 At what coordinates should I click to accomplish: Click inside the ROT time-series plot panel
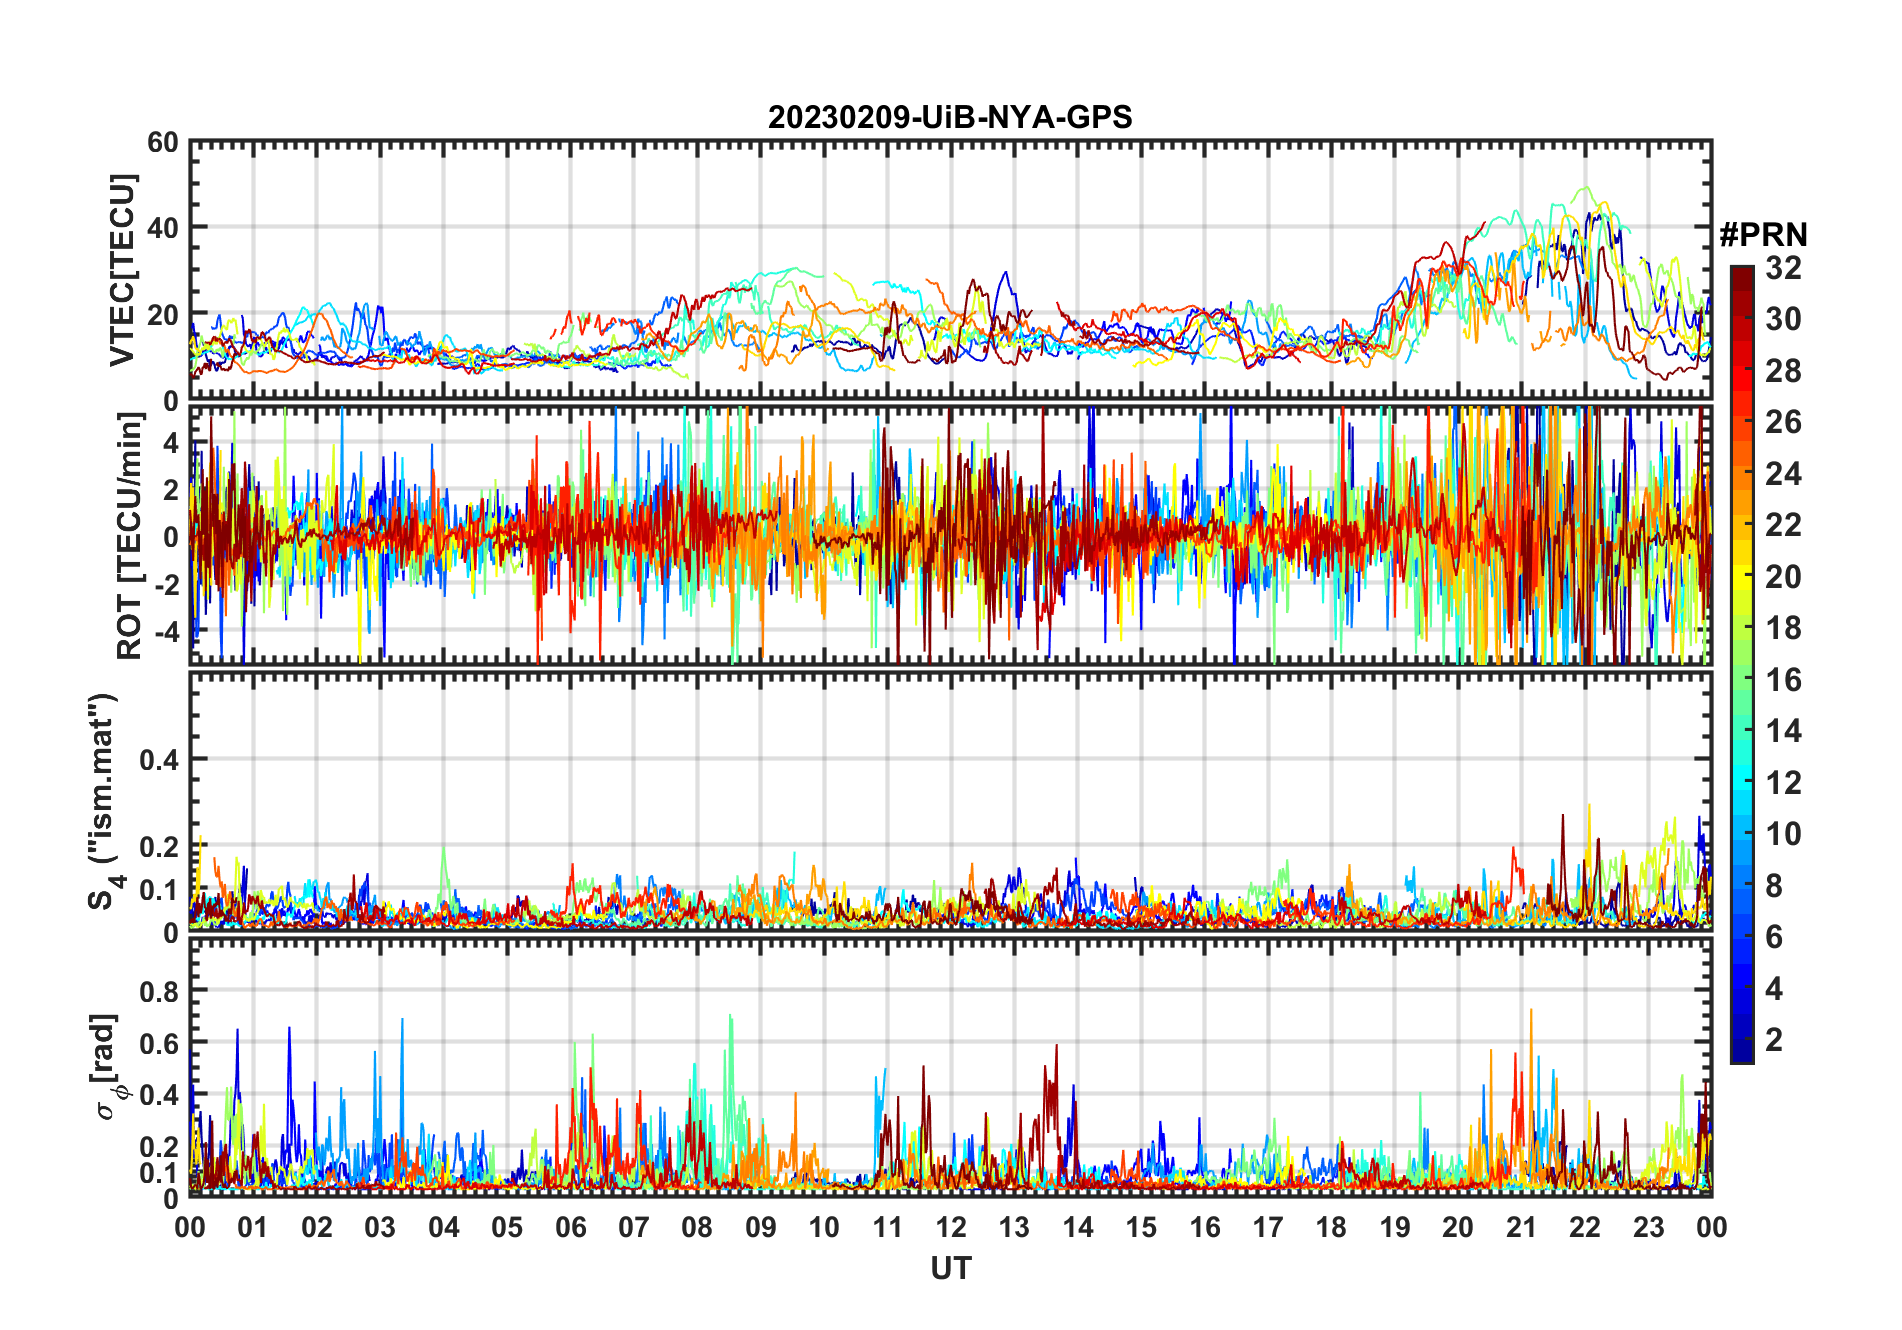point(950,534)
